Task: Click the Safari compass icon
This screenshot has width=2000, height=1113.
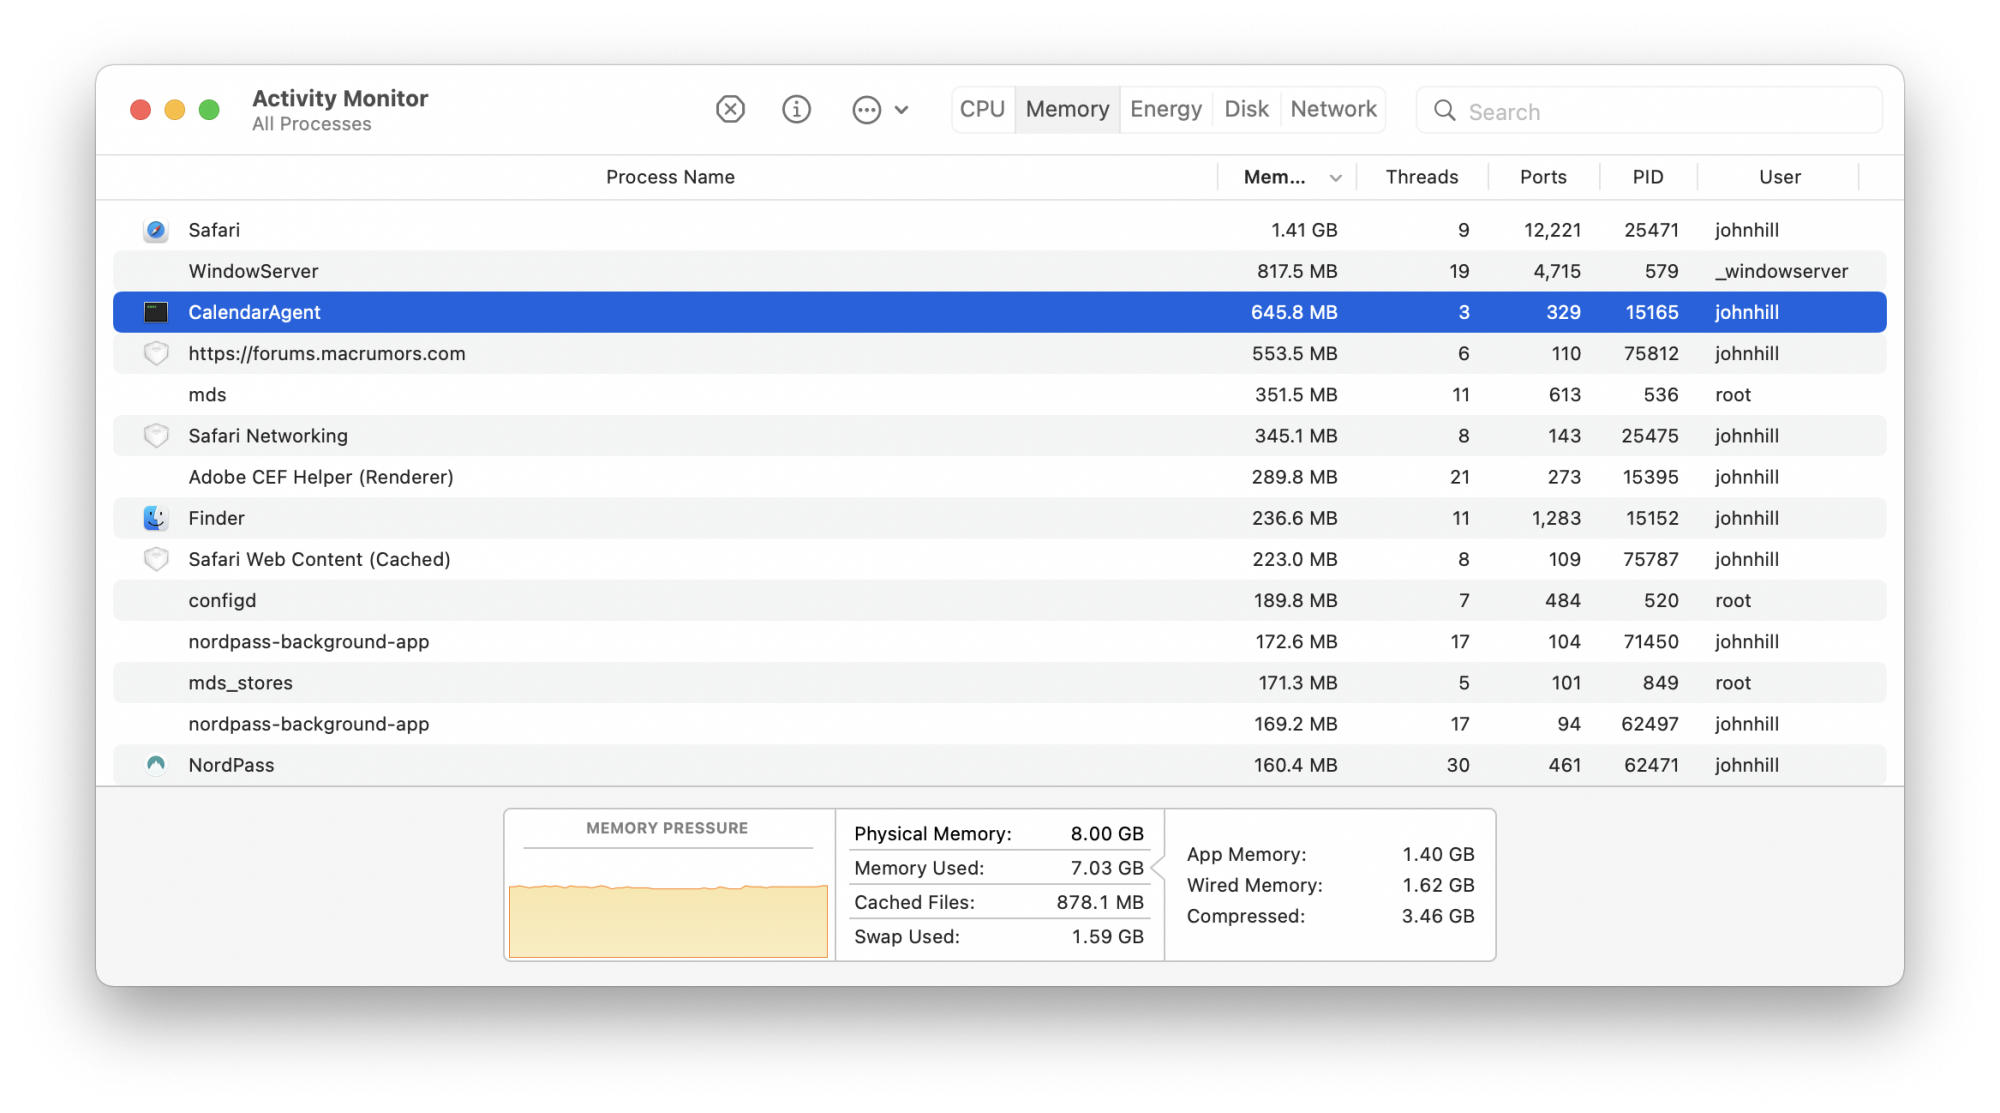Action: coord(156,230)
